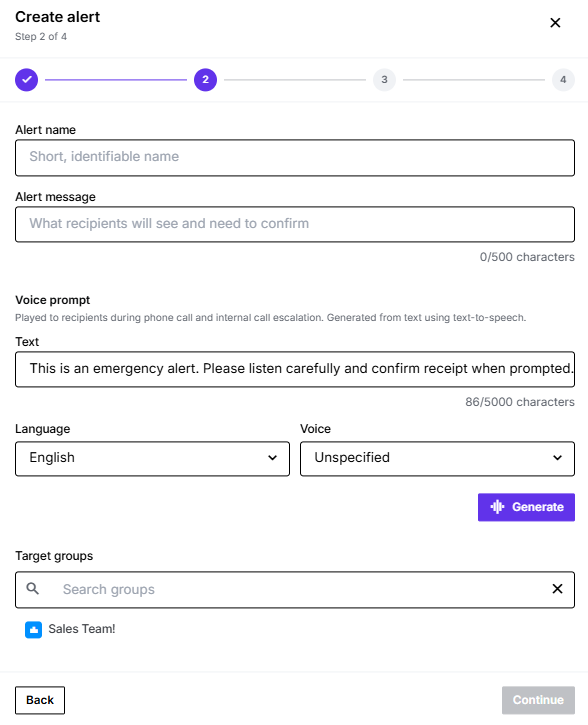Screen dimensions: 588x725
Task: Select the Sales Team! group
Action: [70, 629]
